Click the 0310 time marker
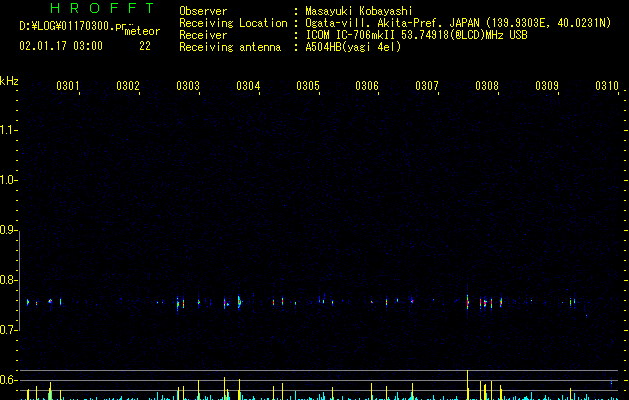The height and width of the screenshot is (400, 629). coord(607,85)
